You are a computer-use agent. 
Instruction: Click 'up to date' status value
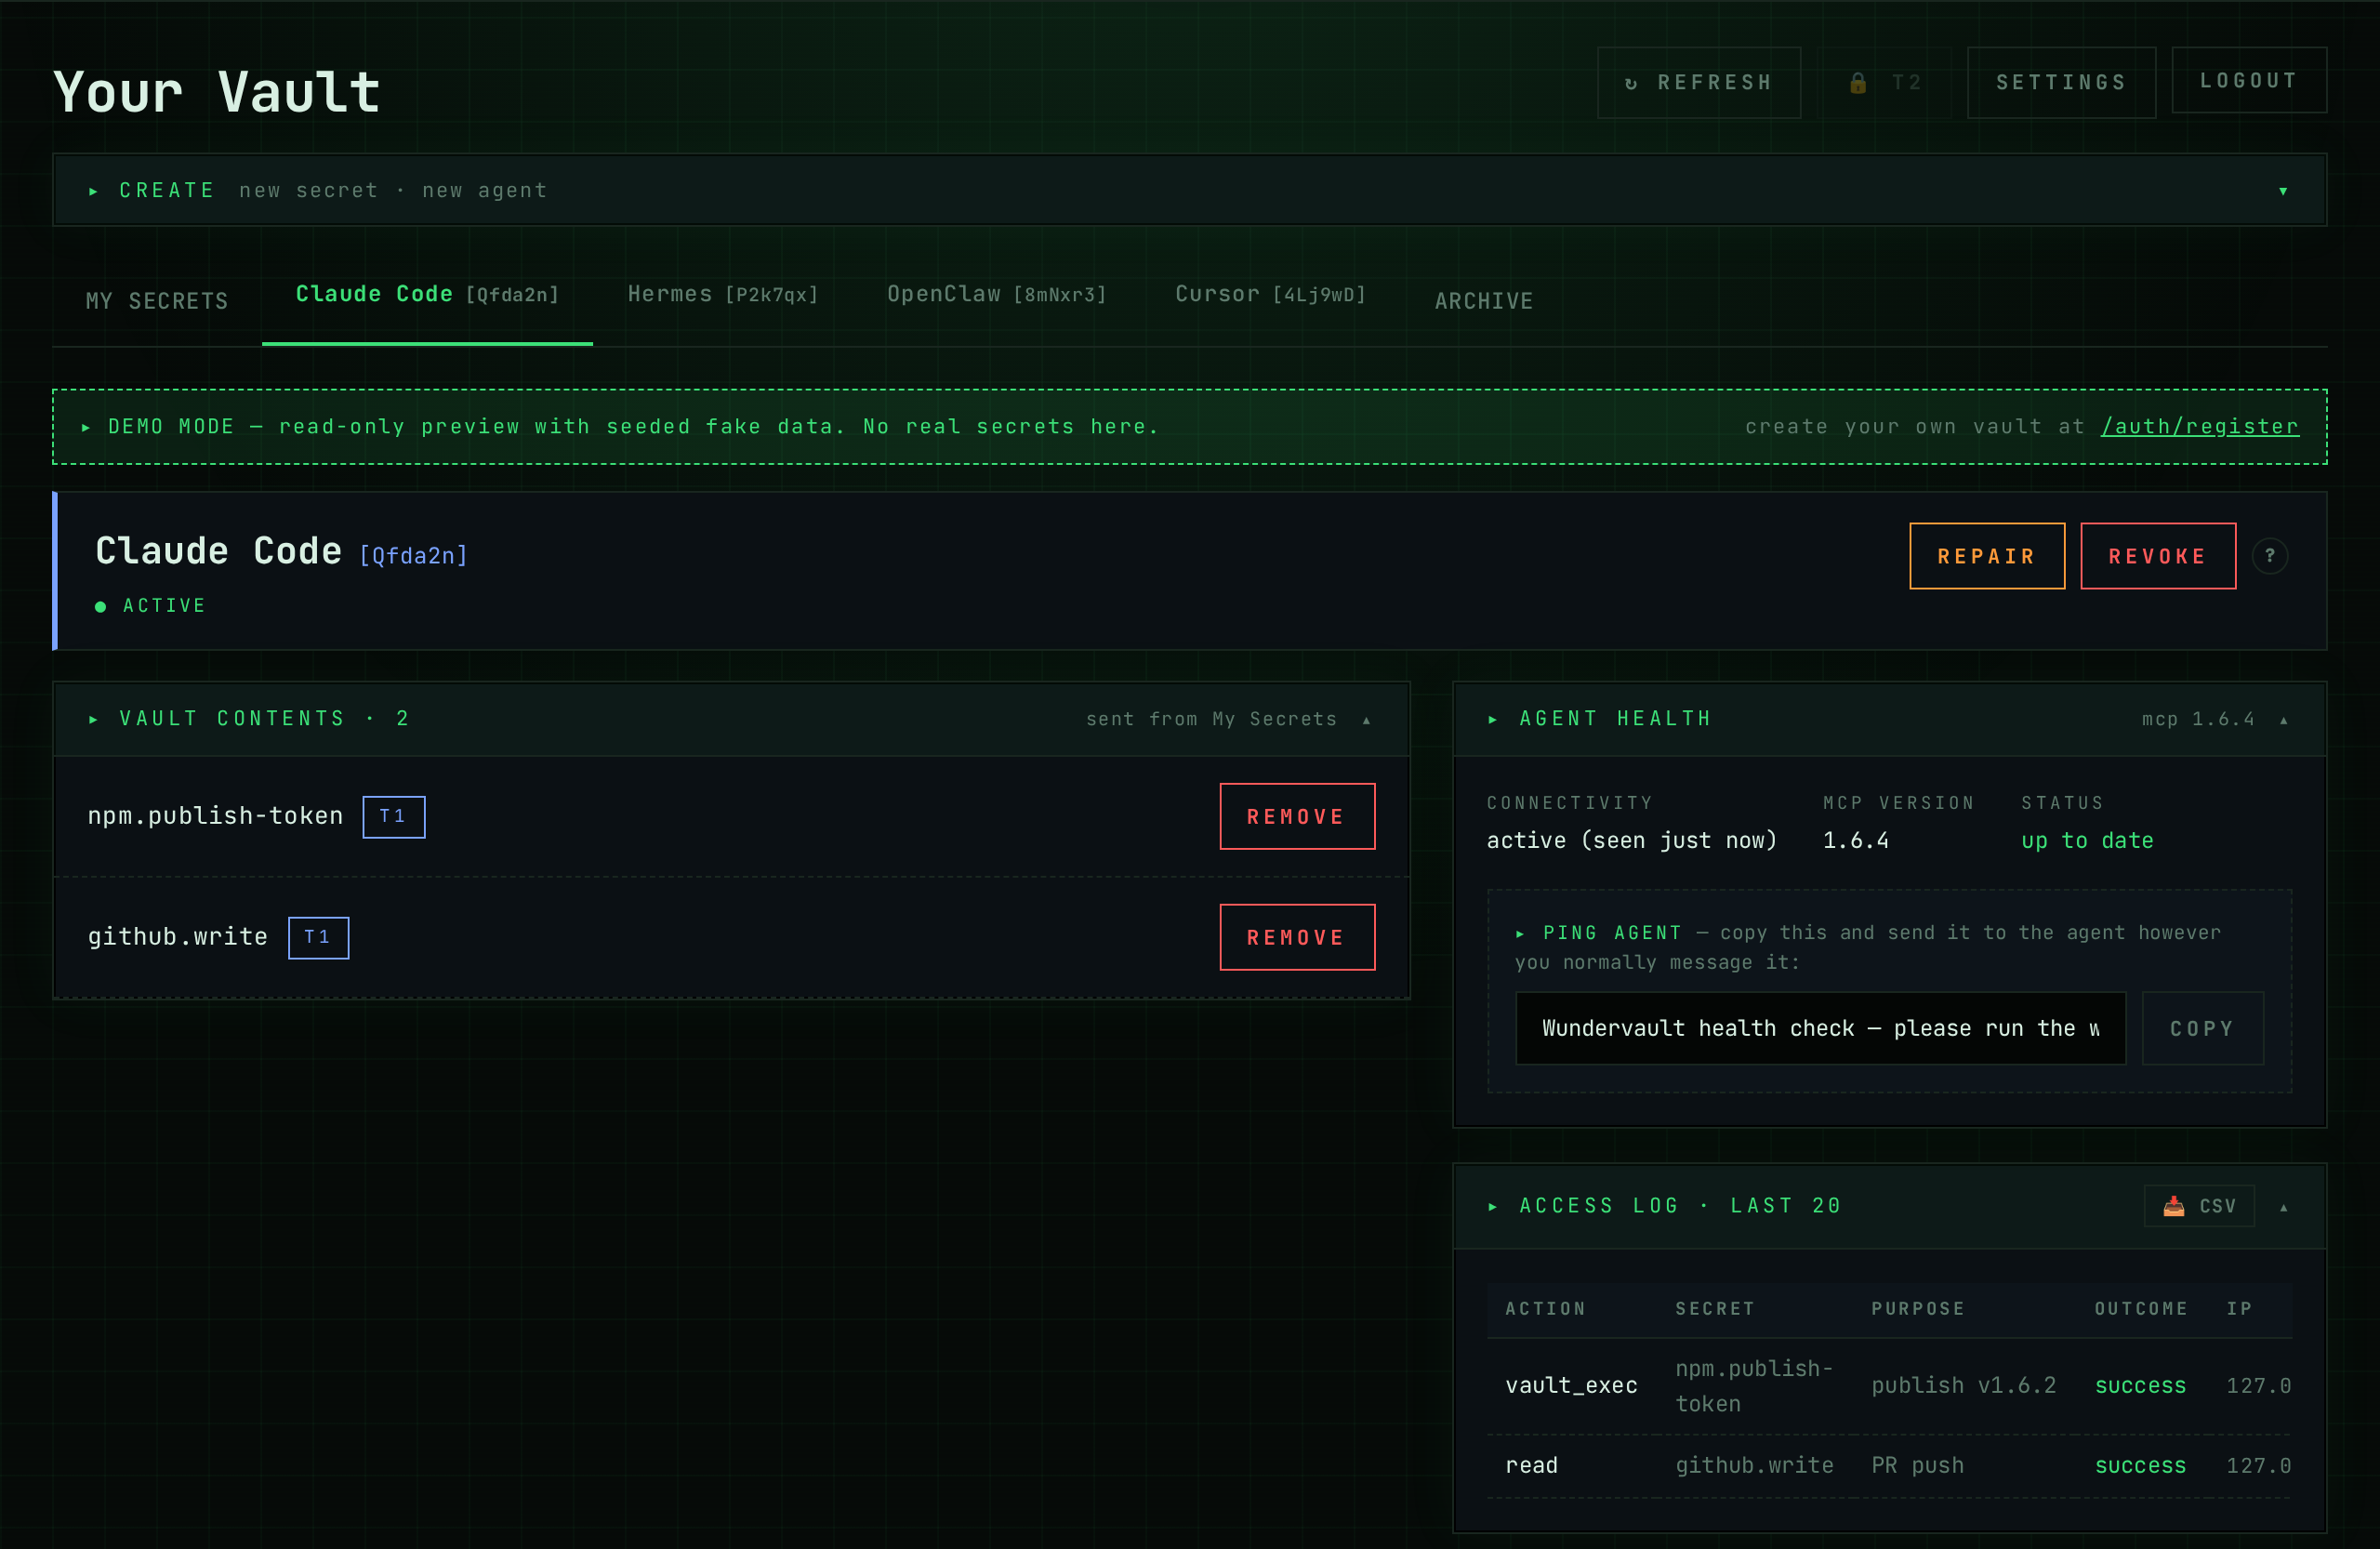click(x=2087, y=840)
